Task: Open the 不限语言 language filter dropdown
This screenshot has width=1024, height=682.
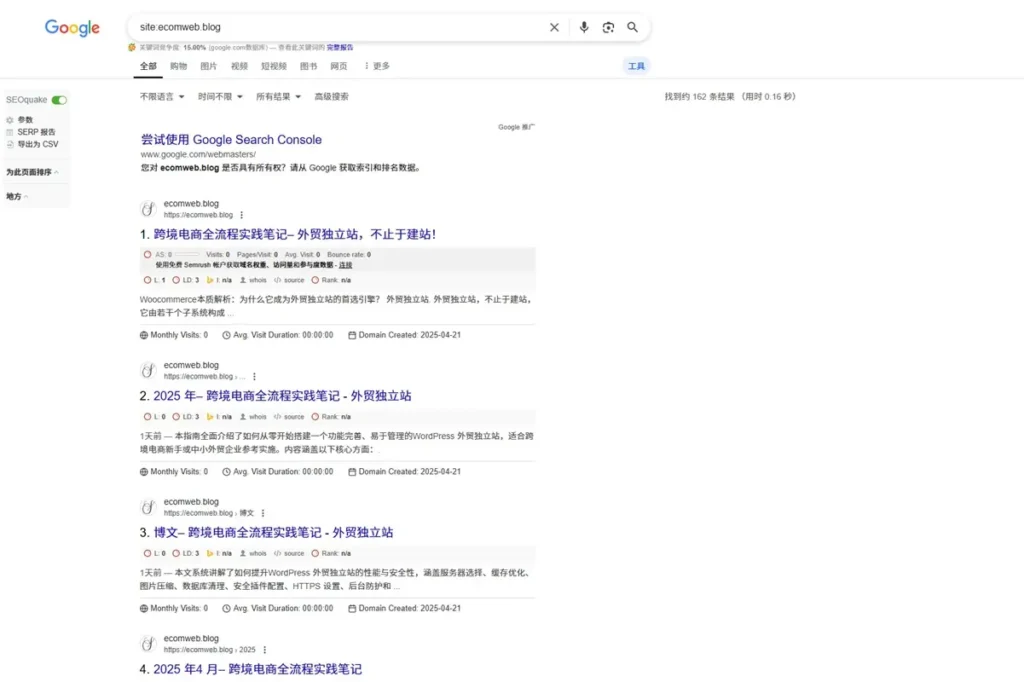Action: 162,96
